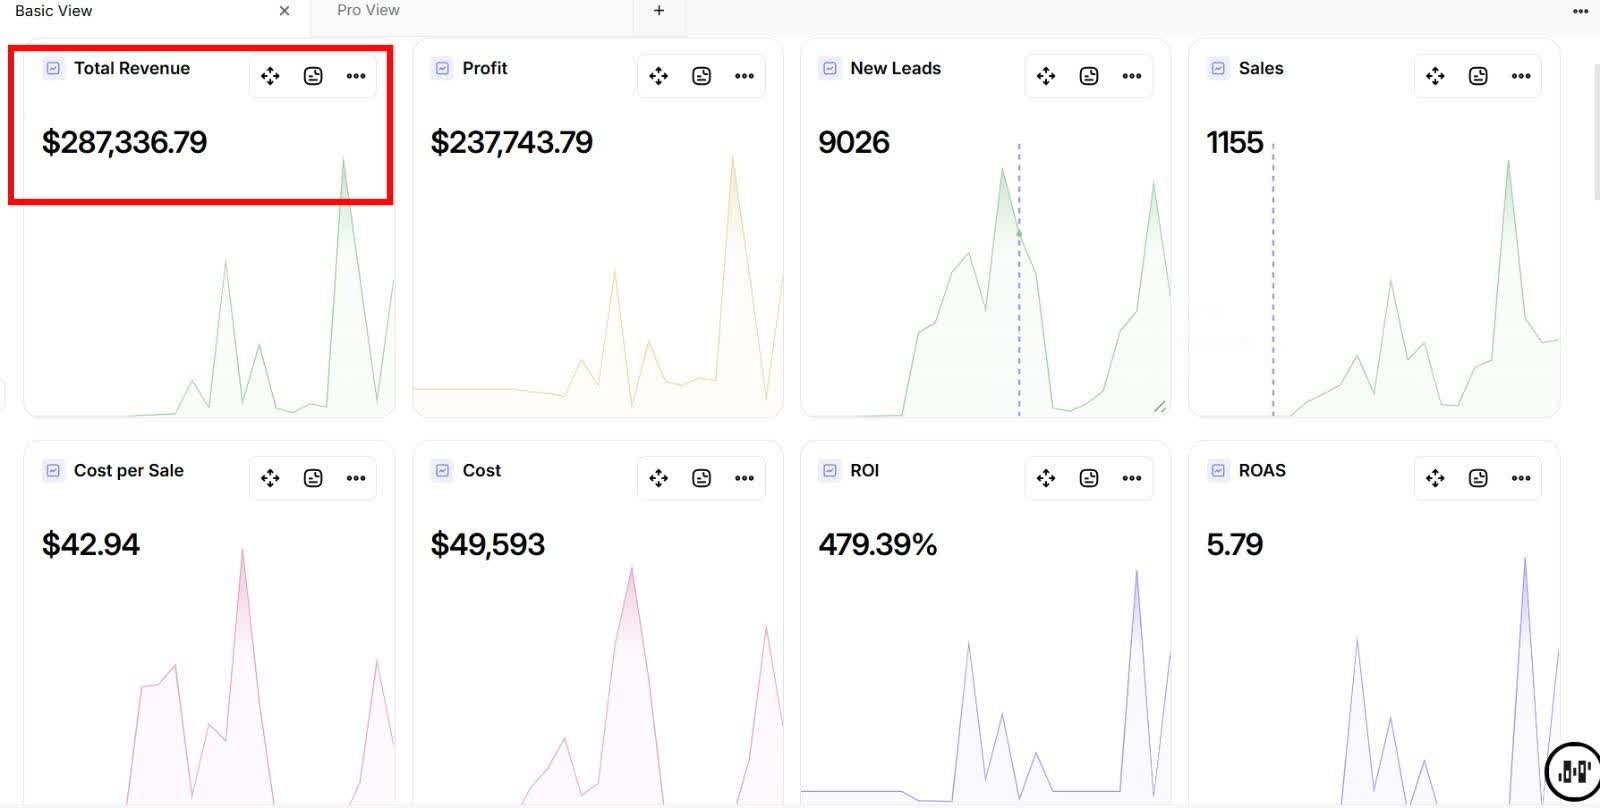Open the note icon on Cost per Sale card
Viewport: 1600px width, 808px height.
(x=313, y=478)
